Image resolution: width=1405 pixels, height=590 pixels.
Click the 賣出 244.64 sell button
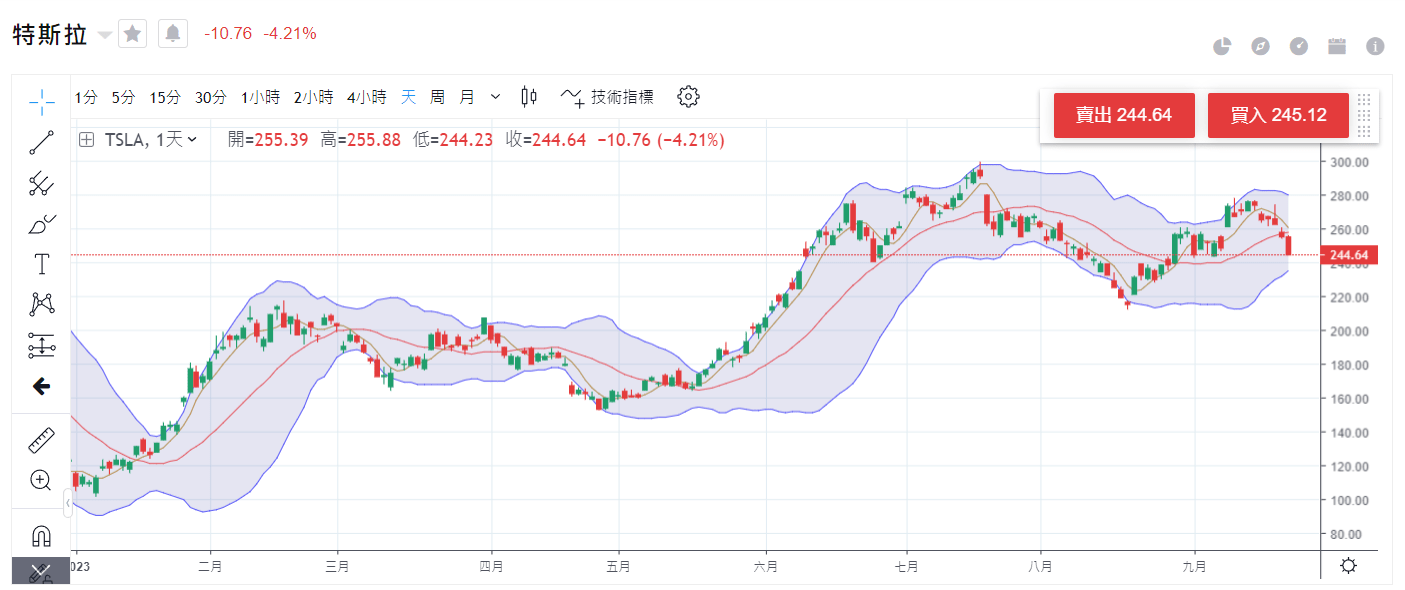pos(1123,115)
